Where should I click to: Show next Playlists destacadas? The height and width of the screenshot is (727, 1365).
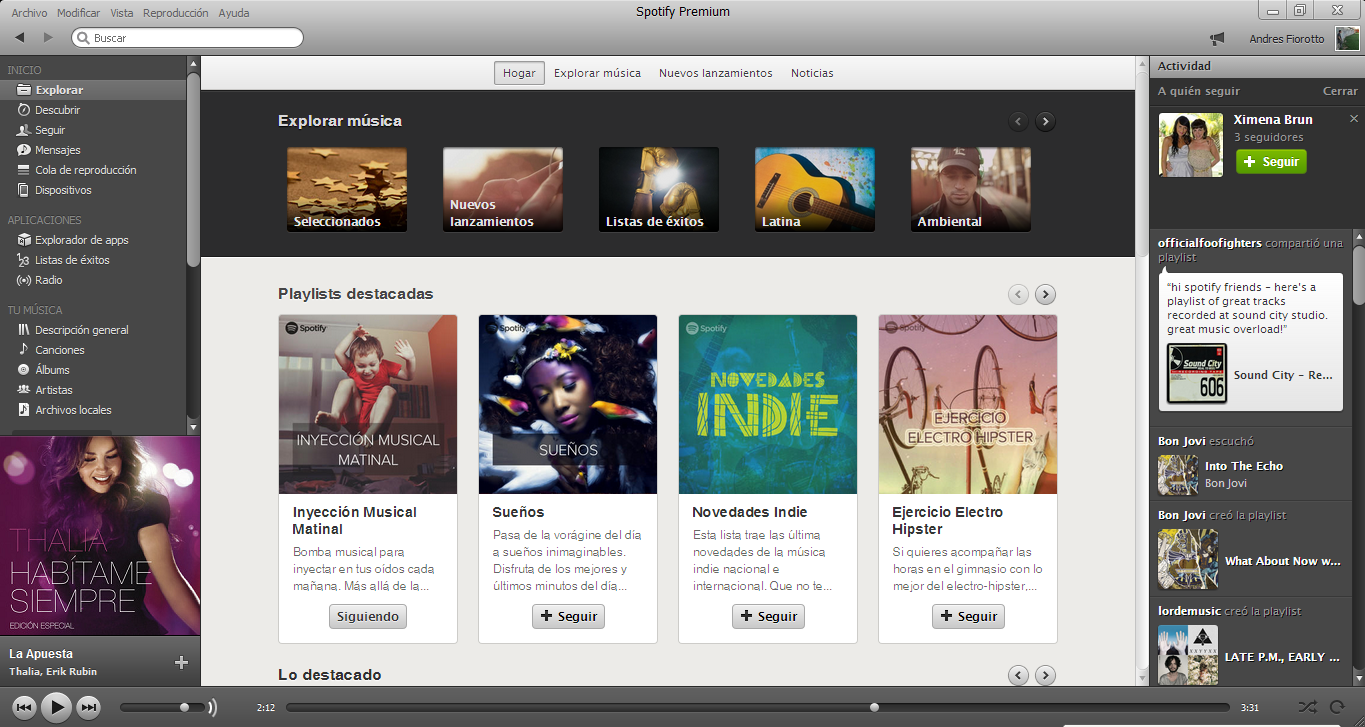(x=1045, y=294)
